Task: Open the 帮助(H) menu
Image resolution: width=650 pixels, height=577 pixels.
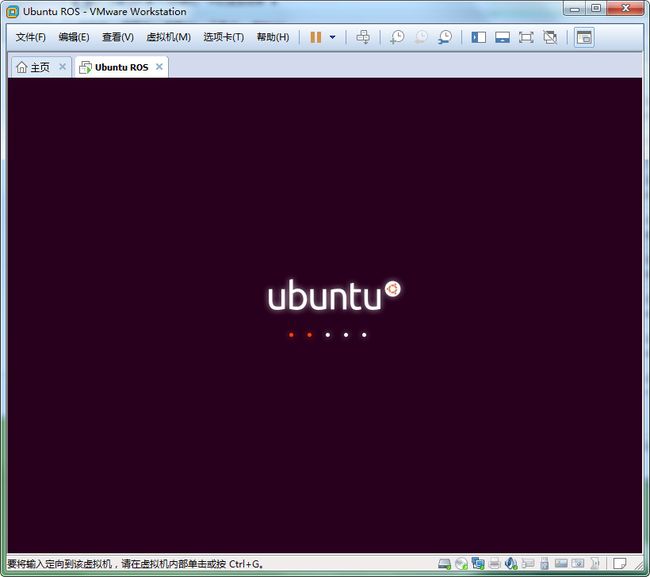Action: coord(273,37)
